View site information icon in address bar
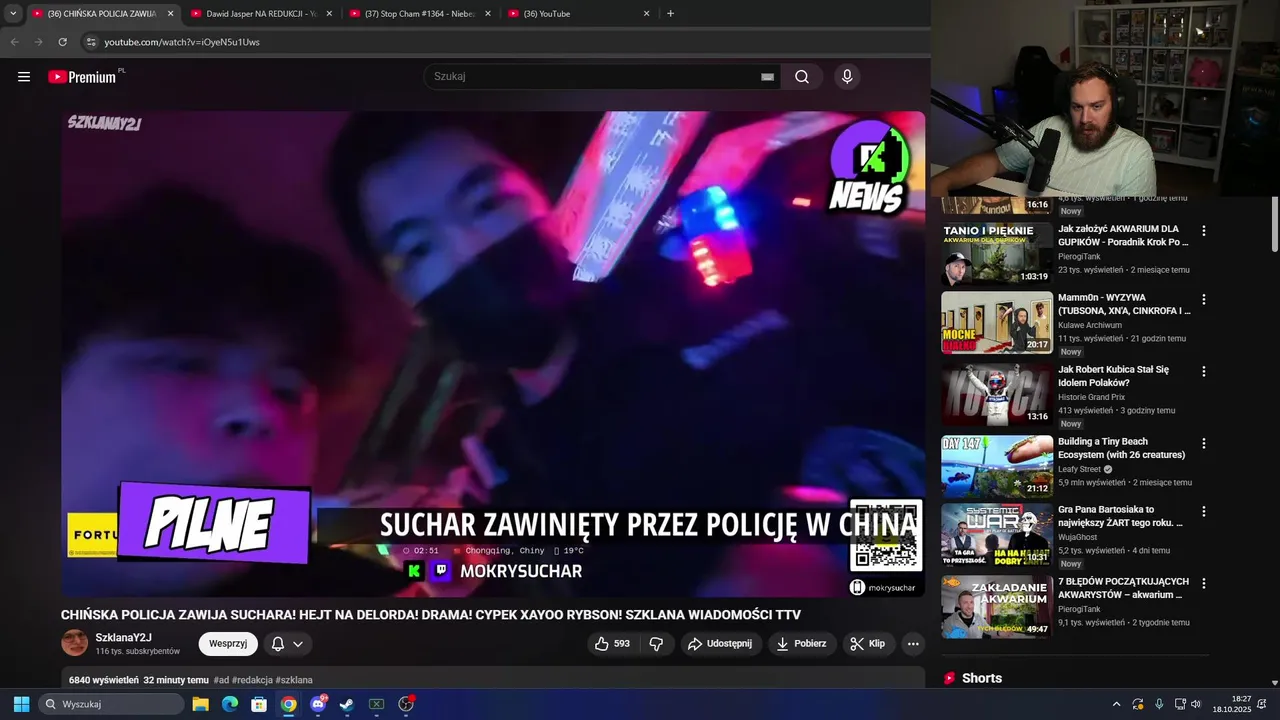 click(x=91, y=42)
